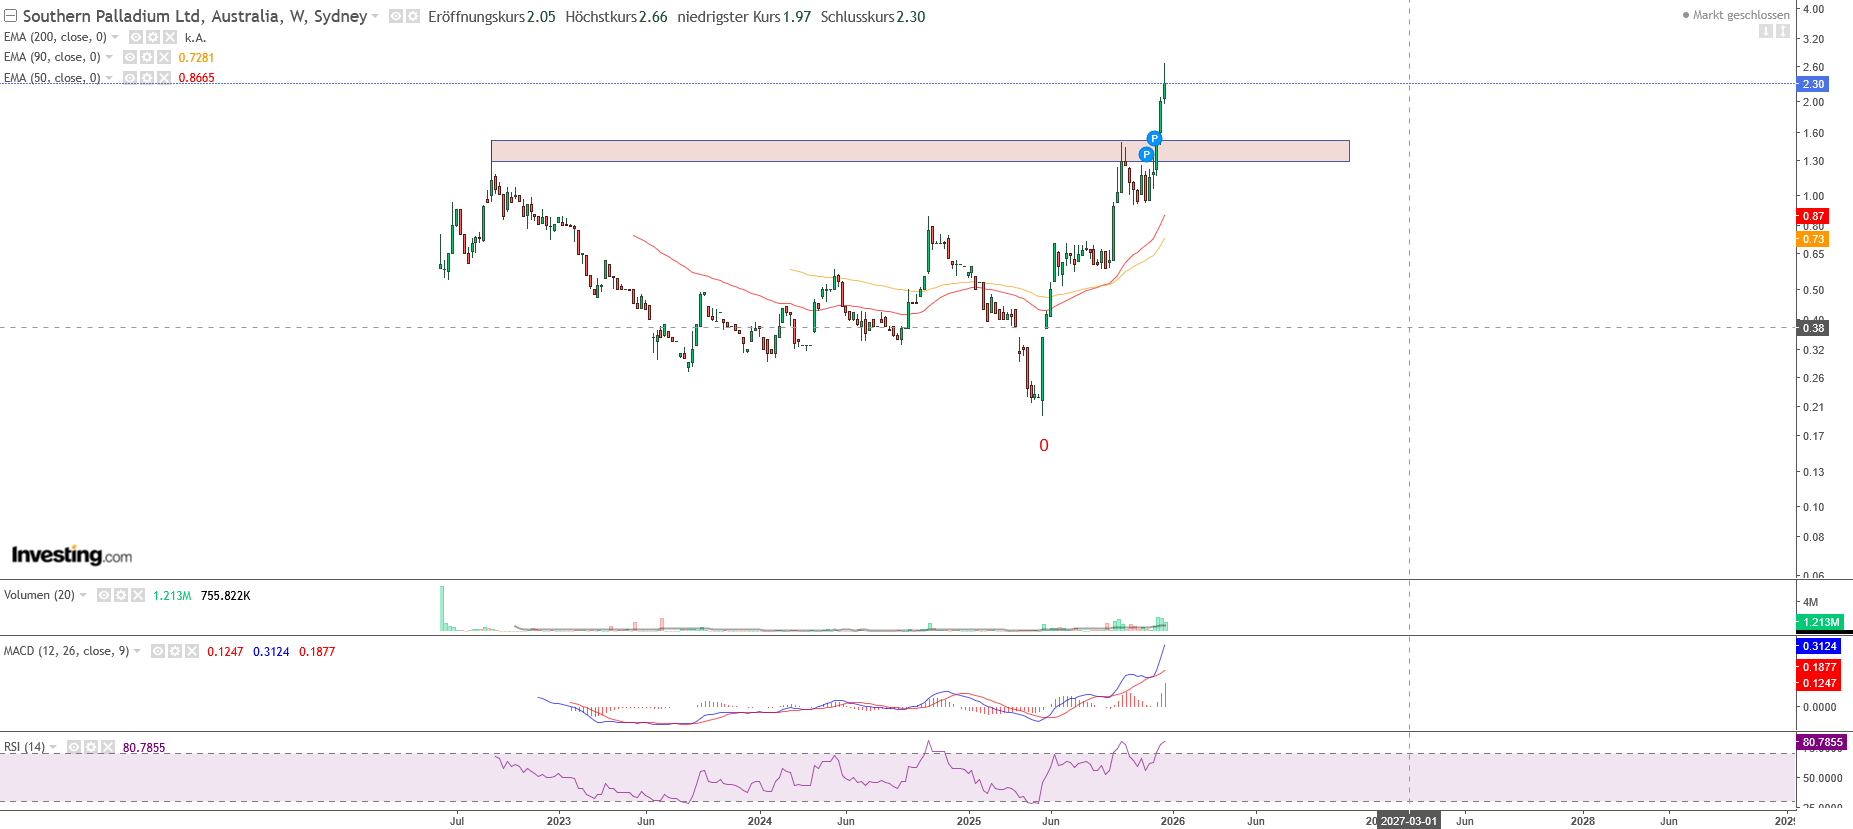Click the blue 2.30 price label on axis
The height and width of the screenshot is (829, 1853).
(x=1813, y=84)
